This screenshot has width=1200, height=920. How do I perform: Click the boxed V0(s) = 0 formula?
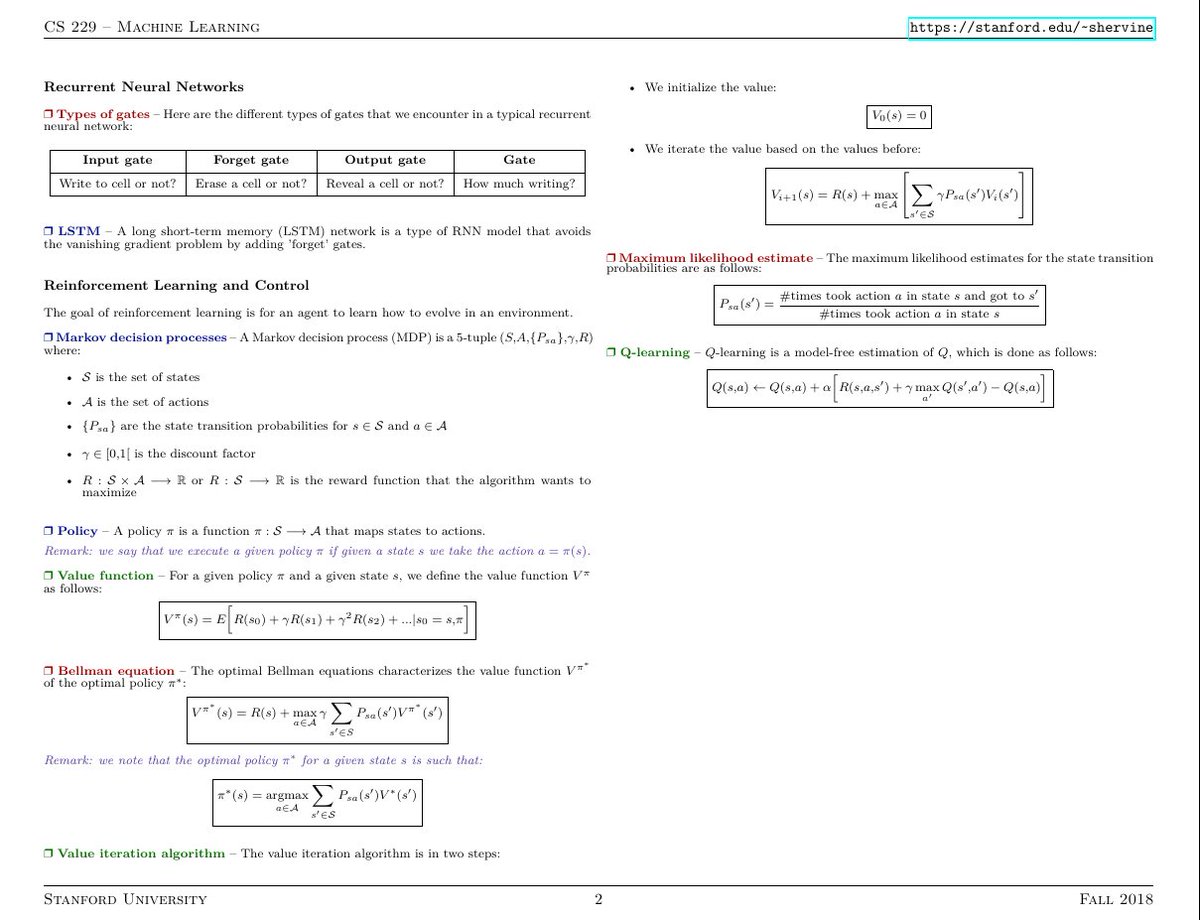pos(899,117)
